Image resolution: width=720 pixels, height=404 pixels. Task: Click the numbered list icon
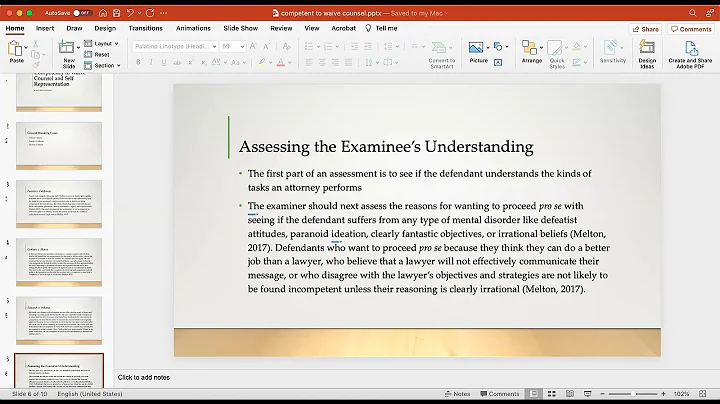[328, 46]
